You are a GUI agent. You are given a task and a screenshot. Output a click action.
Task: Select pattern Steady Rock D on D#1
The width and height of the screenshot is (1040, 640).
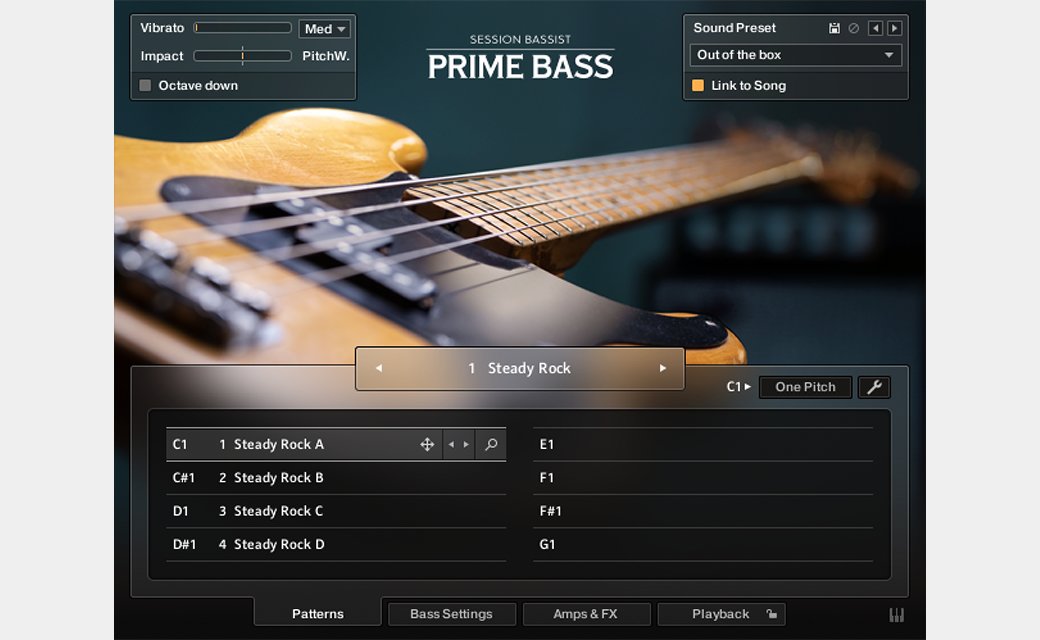click(336, 544)
